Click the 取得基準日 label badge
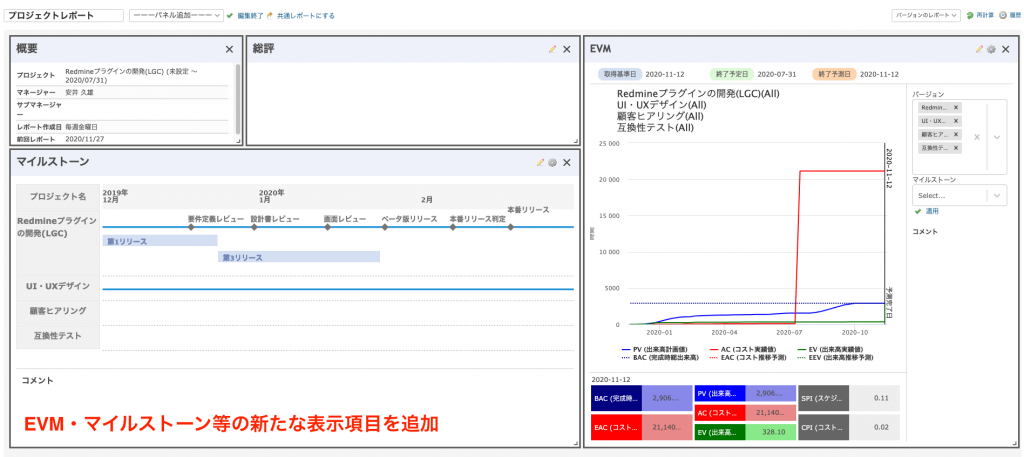Viewport: 1024px width, 457px height. coord(620,74)
